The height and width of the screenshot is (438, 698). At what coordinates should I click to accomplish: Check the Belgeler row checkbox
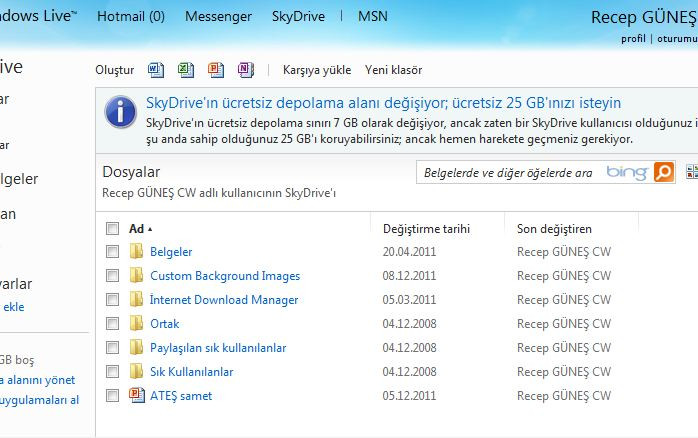coord(112,251)
